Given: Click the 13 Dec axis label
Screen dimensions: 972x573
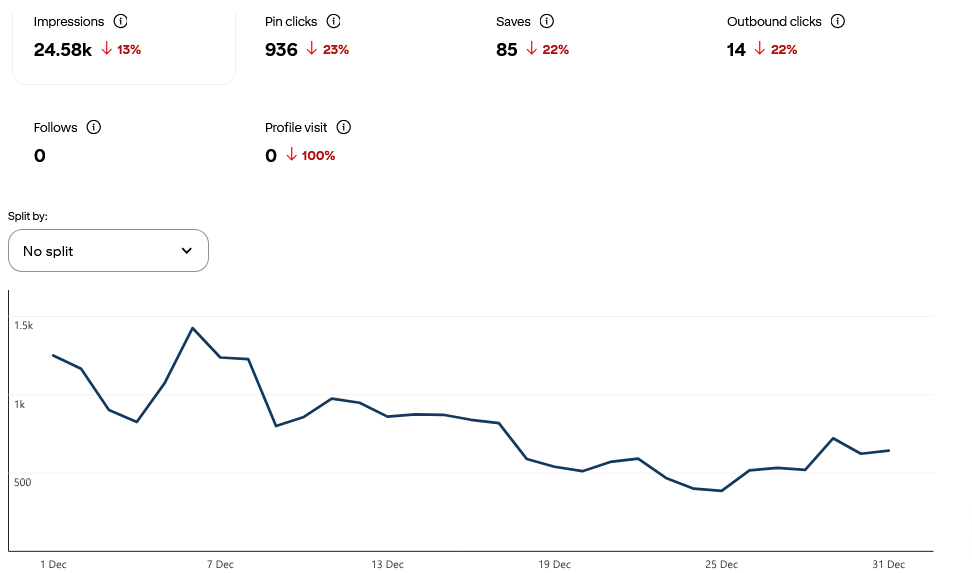Looking at the screenshot, I should click(x=387, y=564).
